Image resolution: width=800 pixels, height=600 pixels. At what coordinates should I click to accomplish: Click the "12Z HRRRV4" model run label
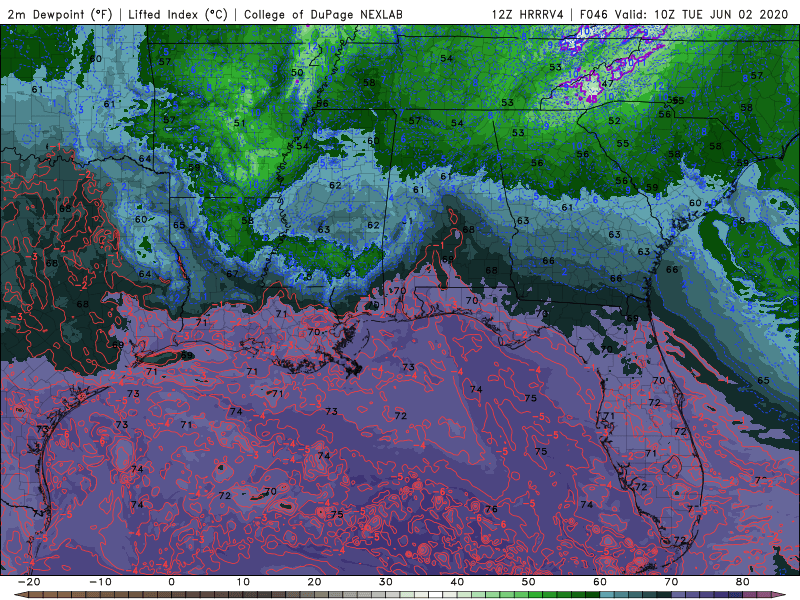527,14
